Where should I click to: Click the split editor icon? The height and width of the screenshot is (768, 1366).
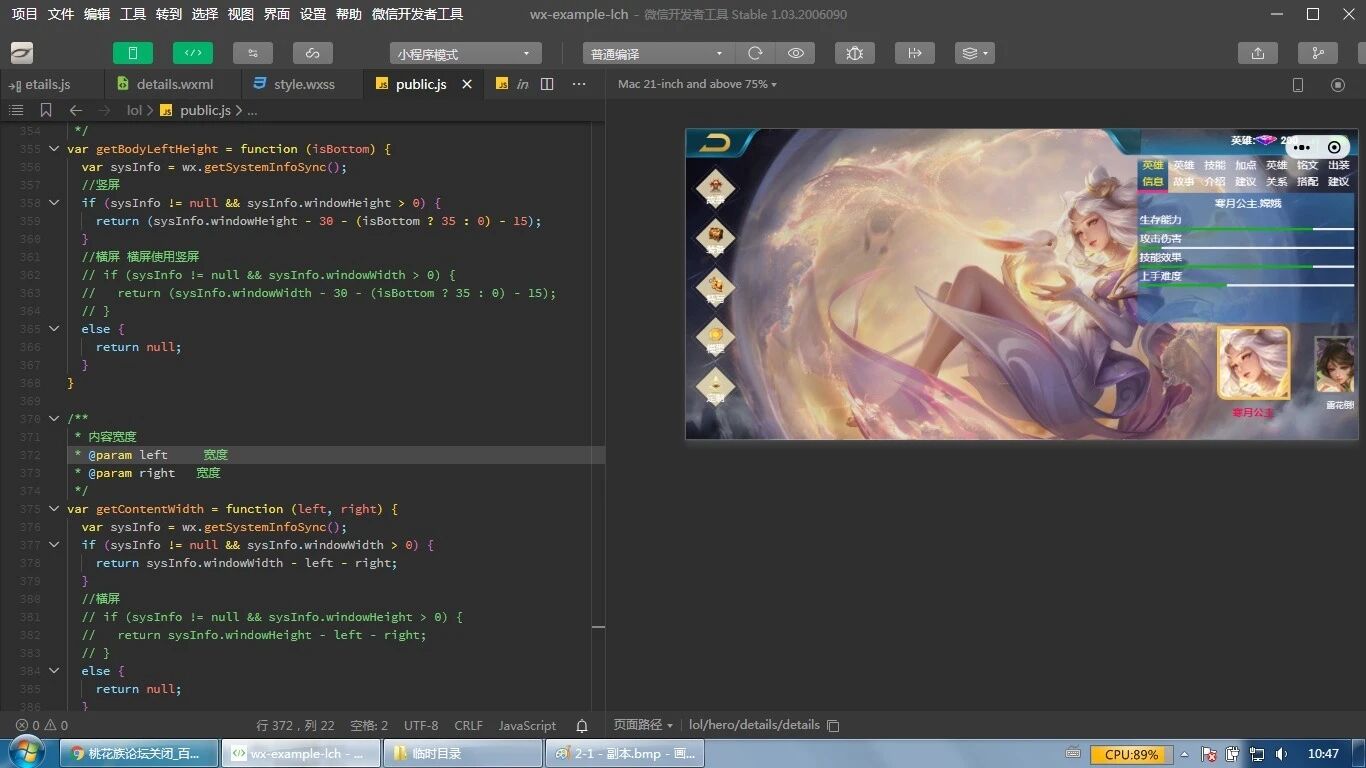click(x=547, y=84)
